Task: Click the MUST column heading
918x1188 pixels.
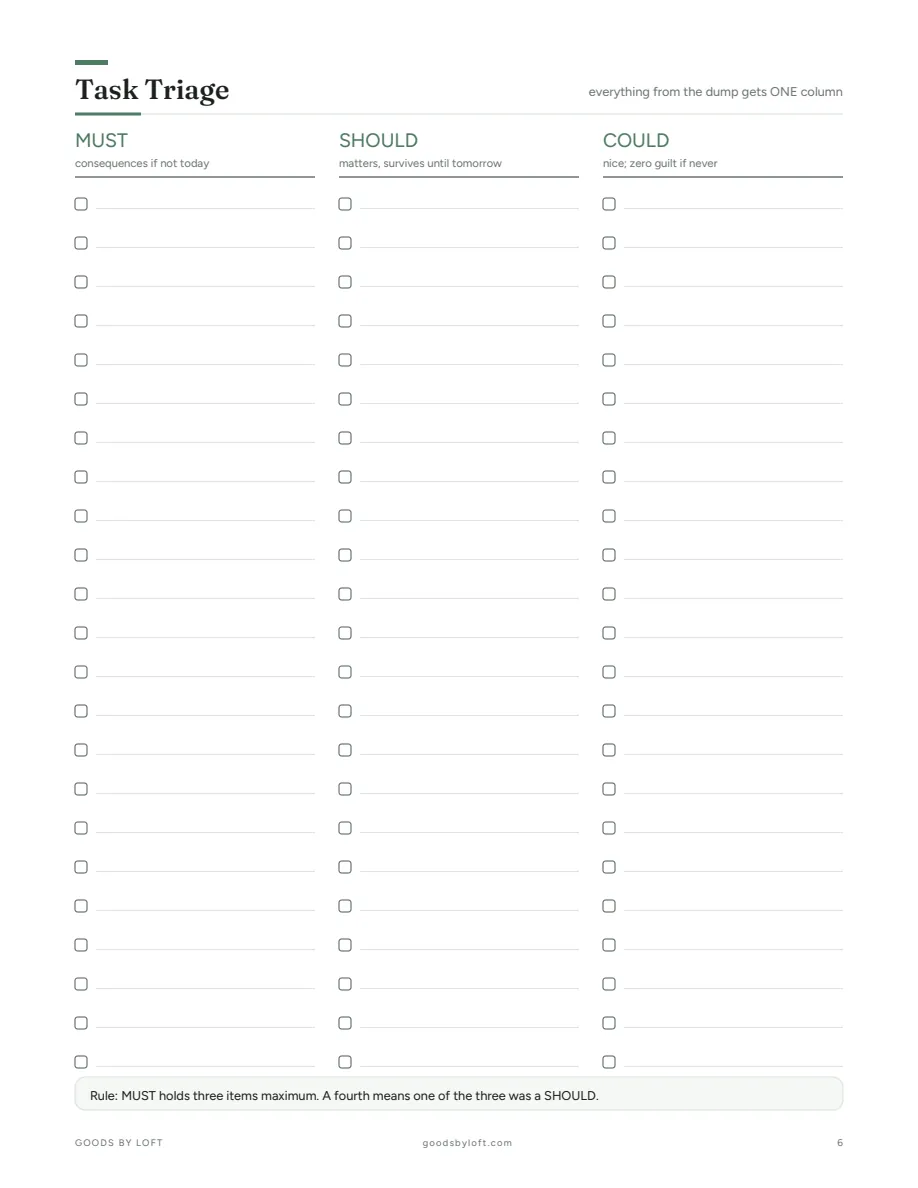Action: pyautogui.click(x=101, y=140)
